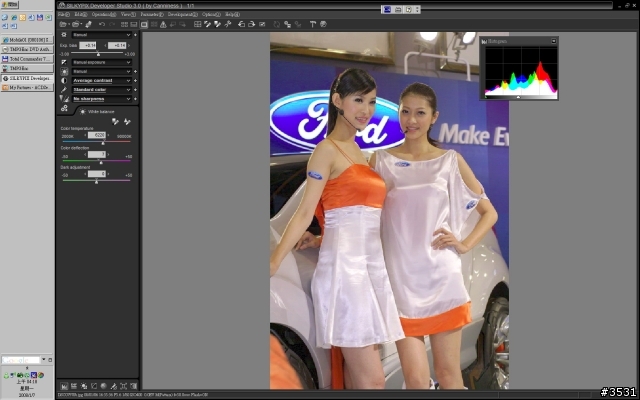Open the Development menu
Image resolution: width=640 pixels, height=400 pixels.
[x=183, y=14]
